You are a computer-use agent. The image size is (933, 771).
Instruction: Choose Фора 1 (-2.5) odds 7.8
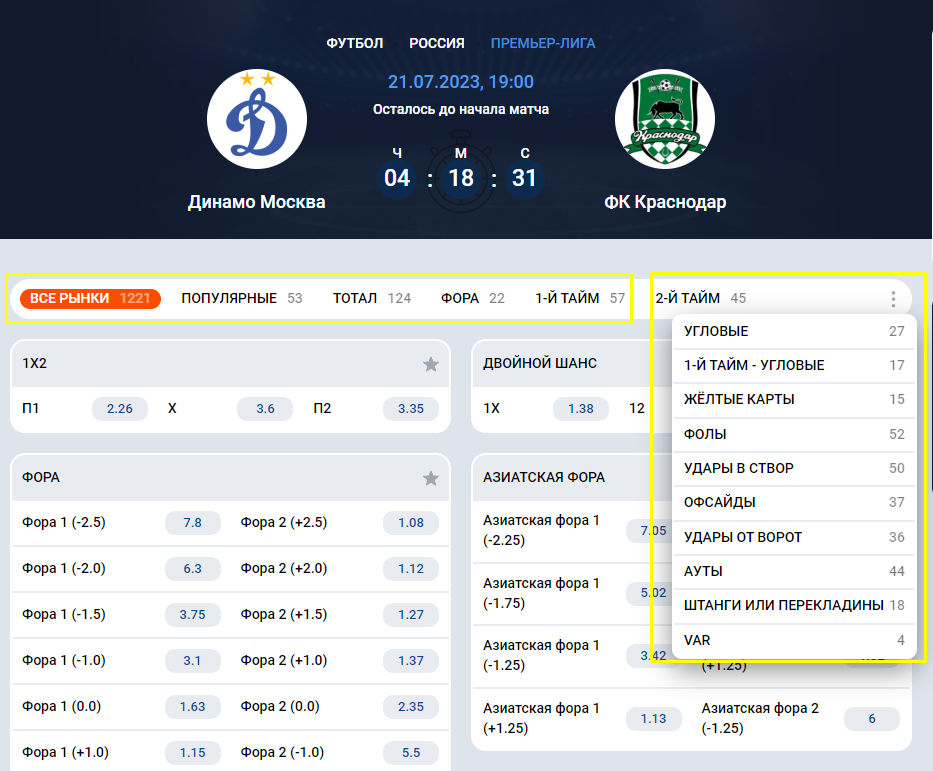(193, 523)
